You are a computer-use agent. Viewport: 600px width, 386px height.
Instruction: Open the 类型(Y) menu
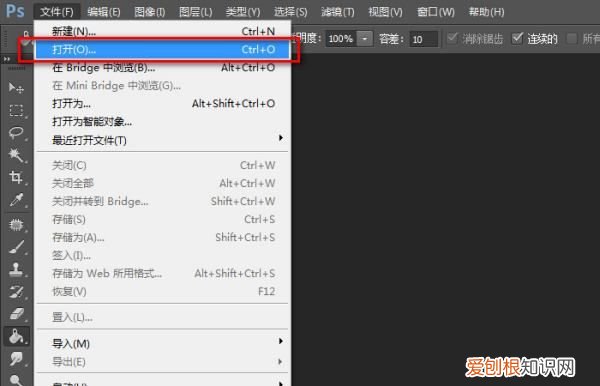(243, 12)
